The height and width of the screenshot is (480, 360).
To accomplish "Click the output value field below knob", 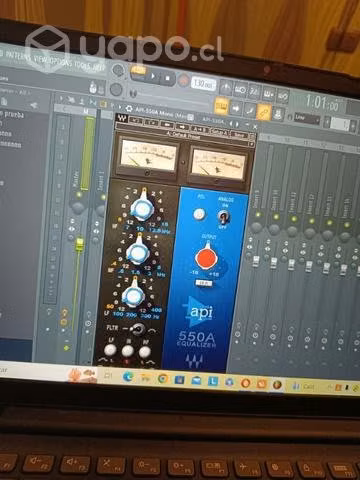I will [203, 283].
